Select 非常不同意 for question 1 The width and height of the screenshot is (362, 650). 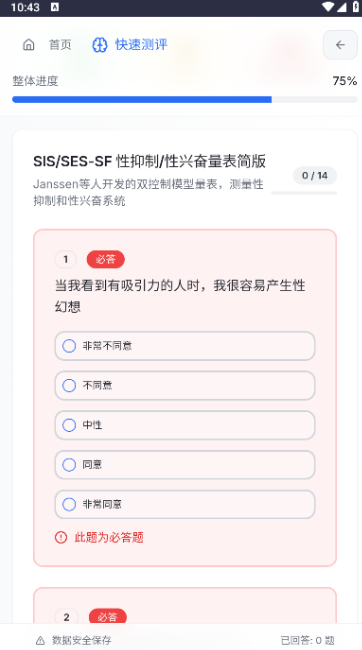(185, 346)
